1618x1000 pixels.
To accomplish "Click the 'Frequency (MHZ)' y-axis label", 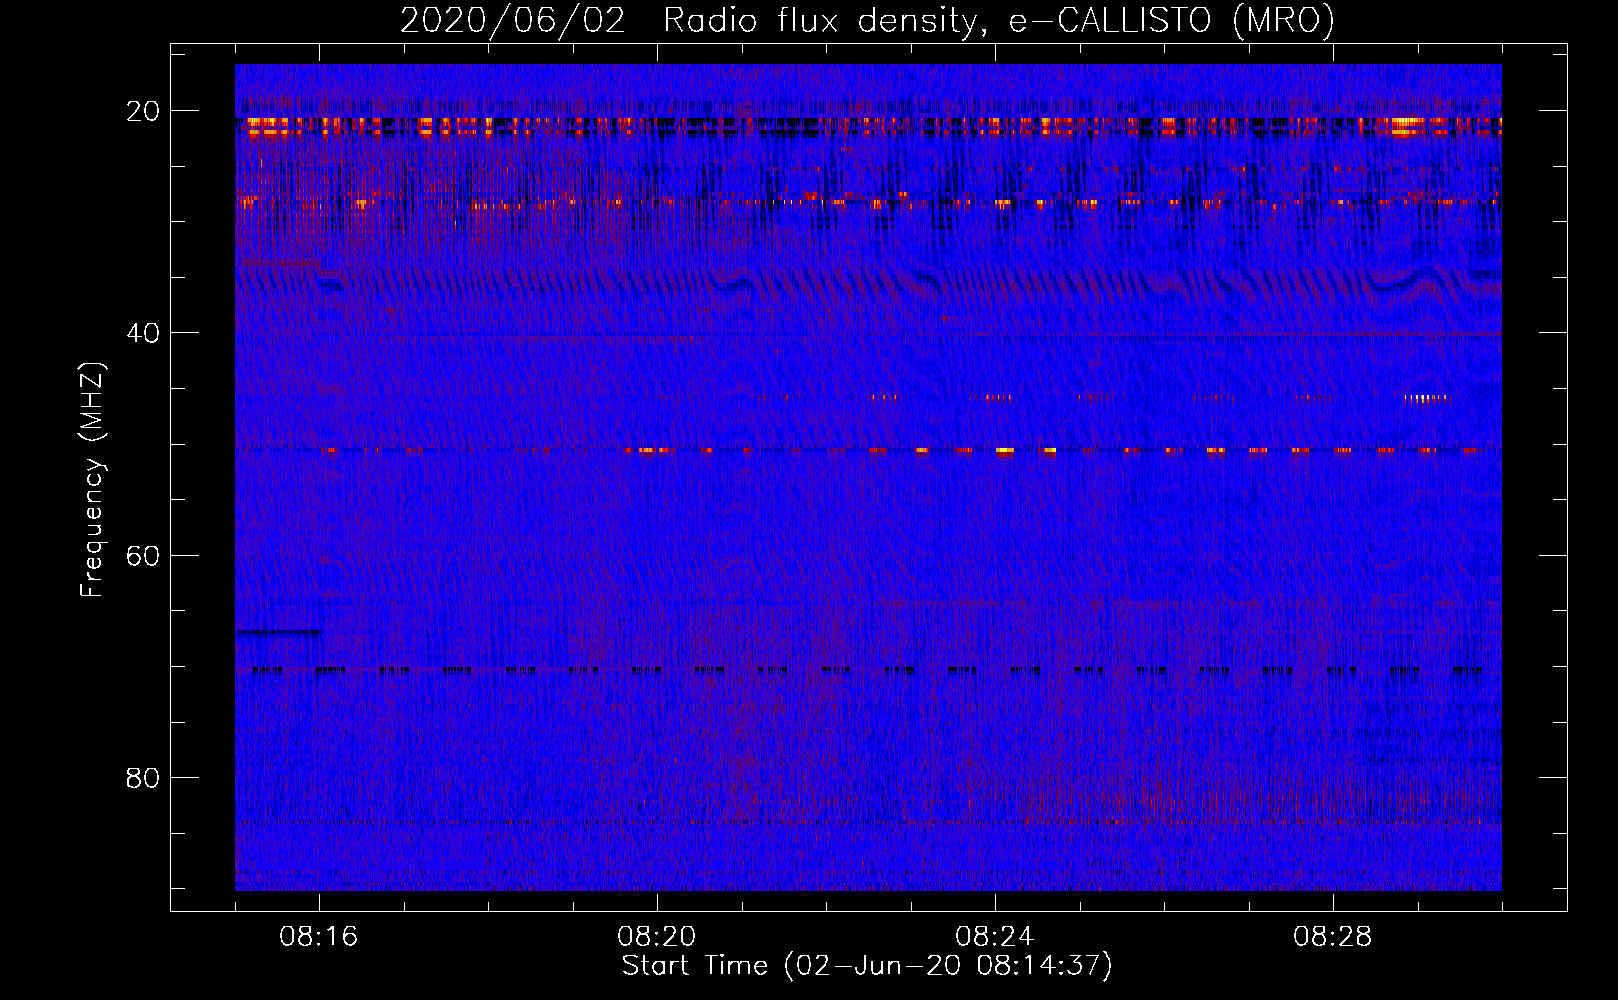I will (92, 480).
